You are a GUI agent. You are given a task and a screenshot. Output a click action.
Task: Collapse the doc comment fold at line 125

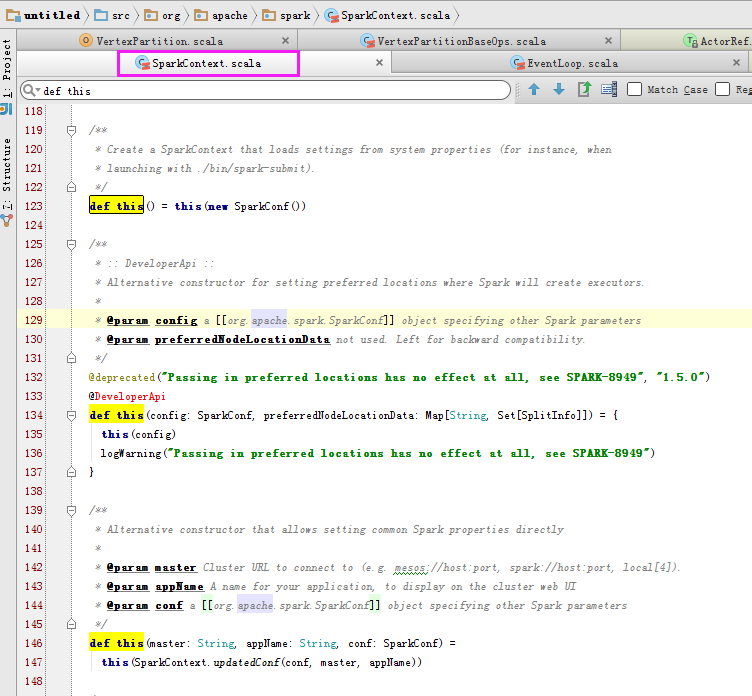pos(71,245)
